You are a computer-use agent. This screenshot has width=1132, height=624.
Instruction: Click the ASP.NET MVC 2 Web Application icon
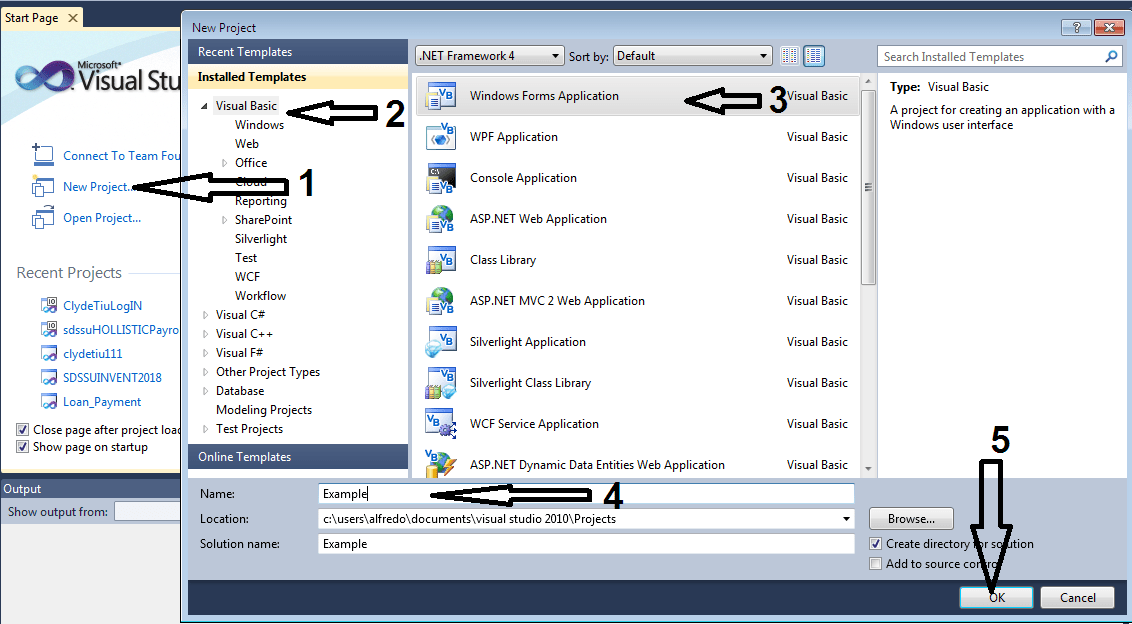(x=440, y=301)
